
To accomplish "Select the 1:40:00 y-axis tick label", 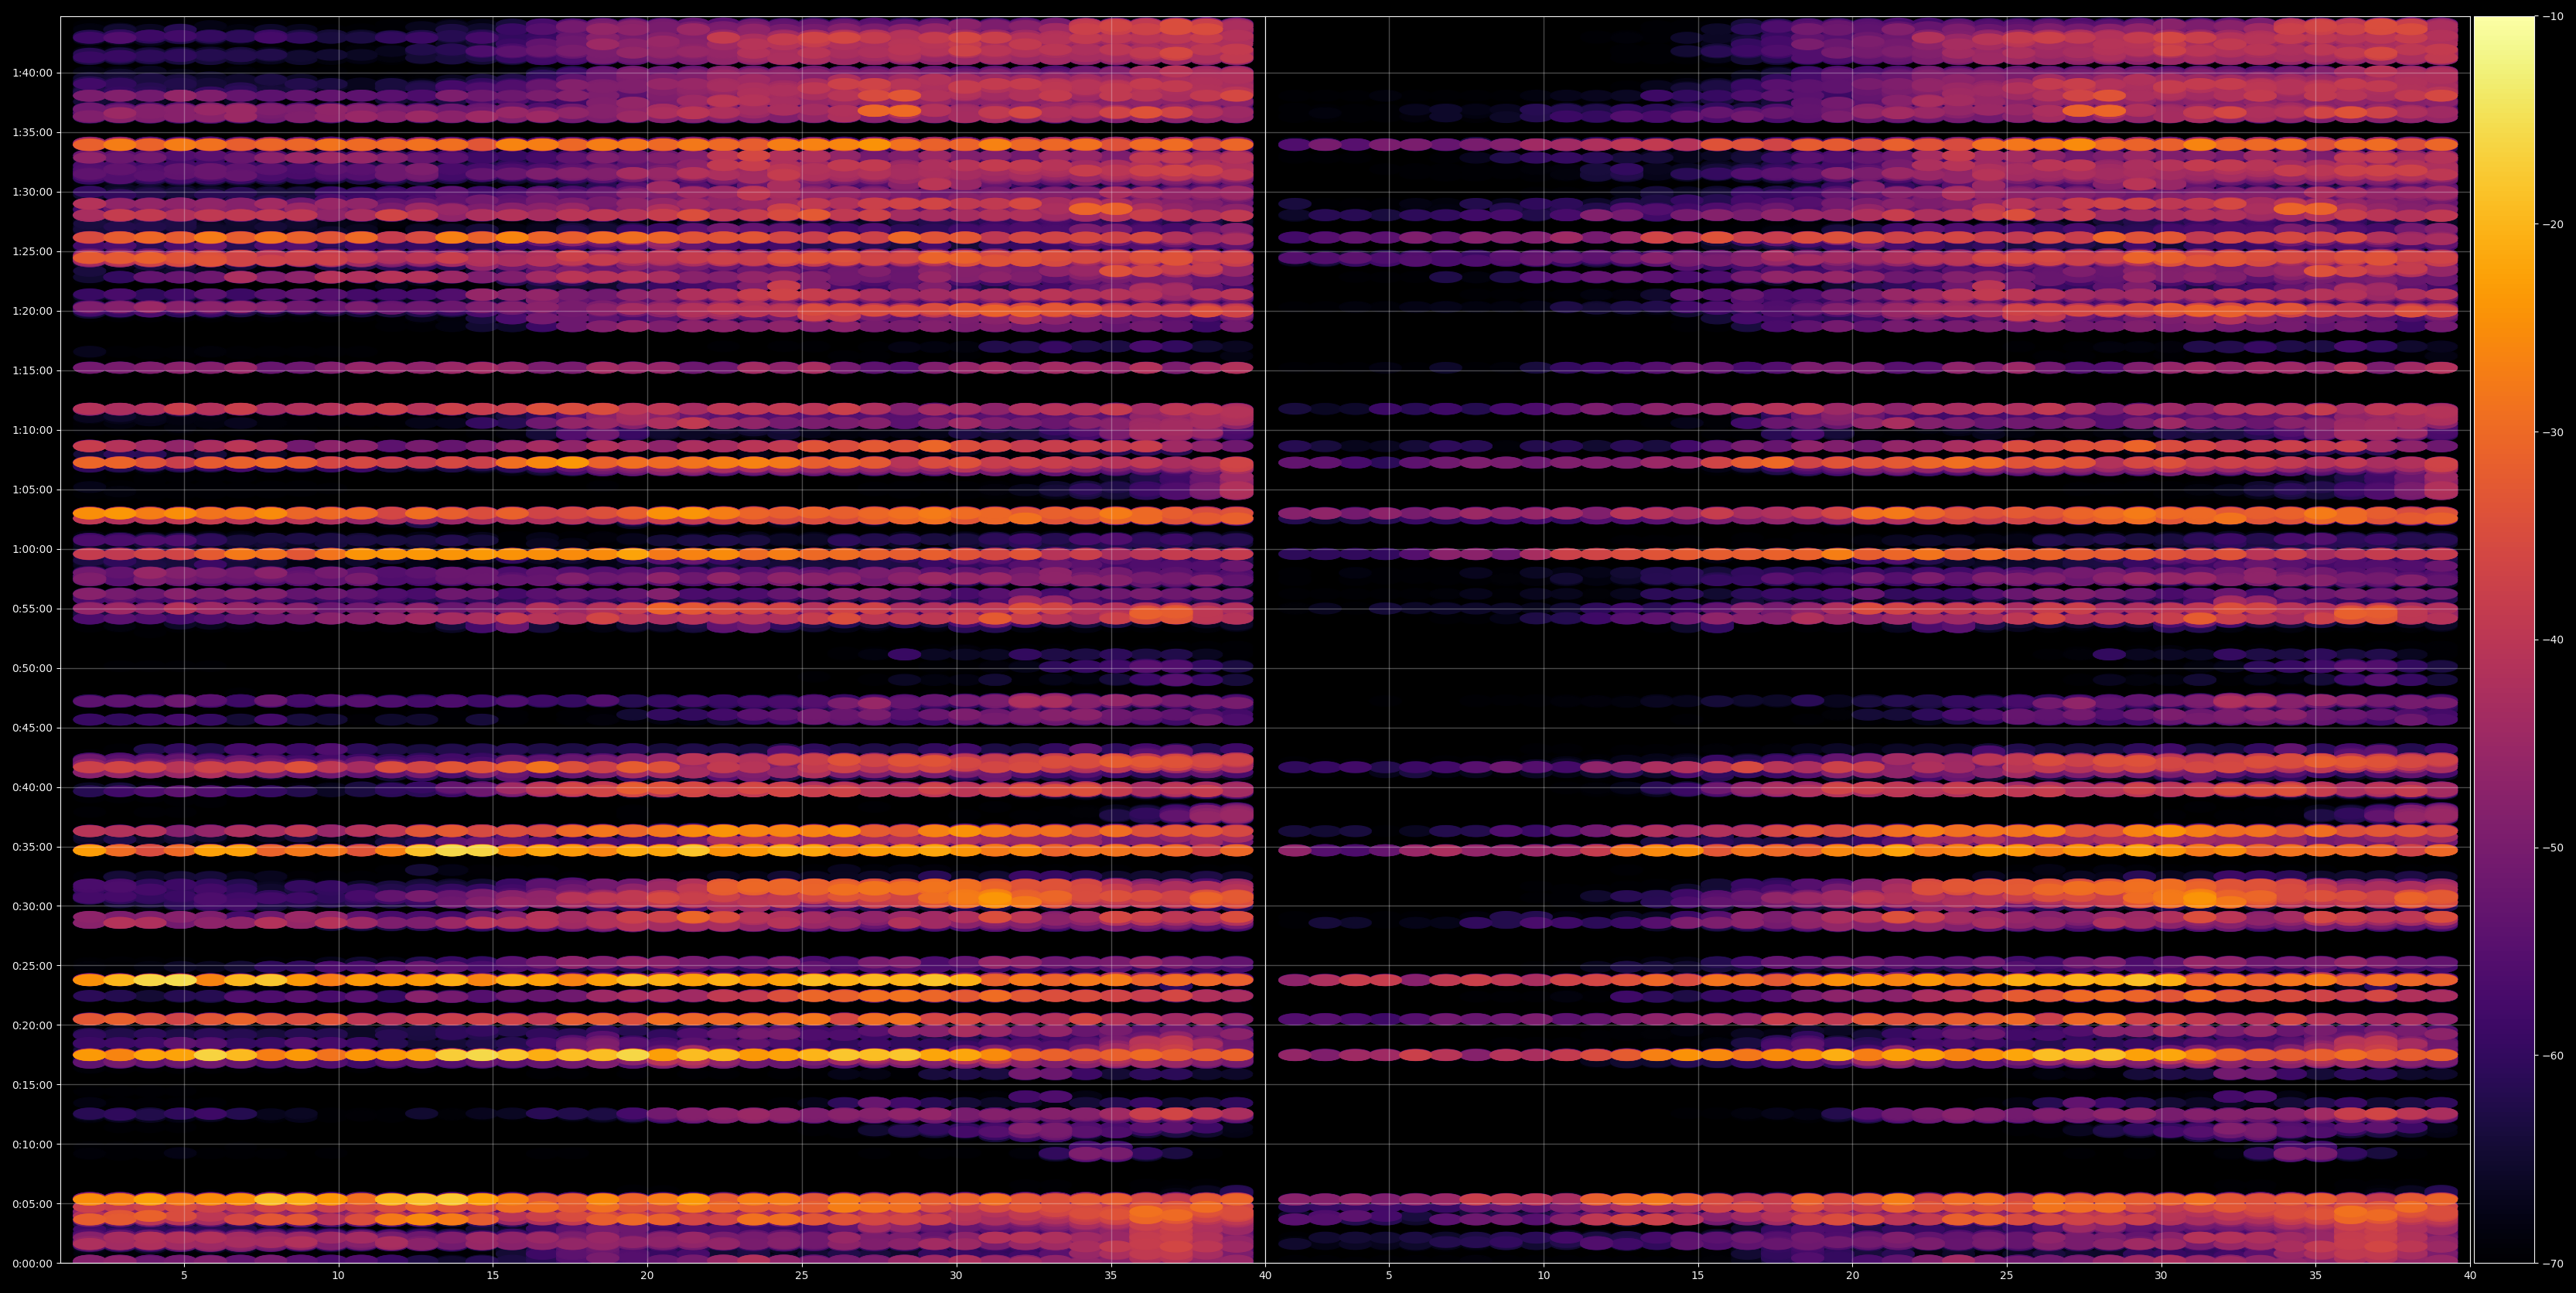I will (32, 73).
